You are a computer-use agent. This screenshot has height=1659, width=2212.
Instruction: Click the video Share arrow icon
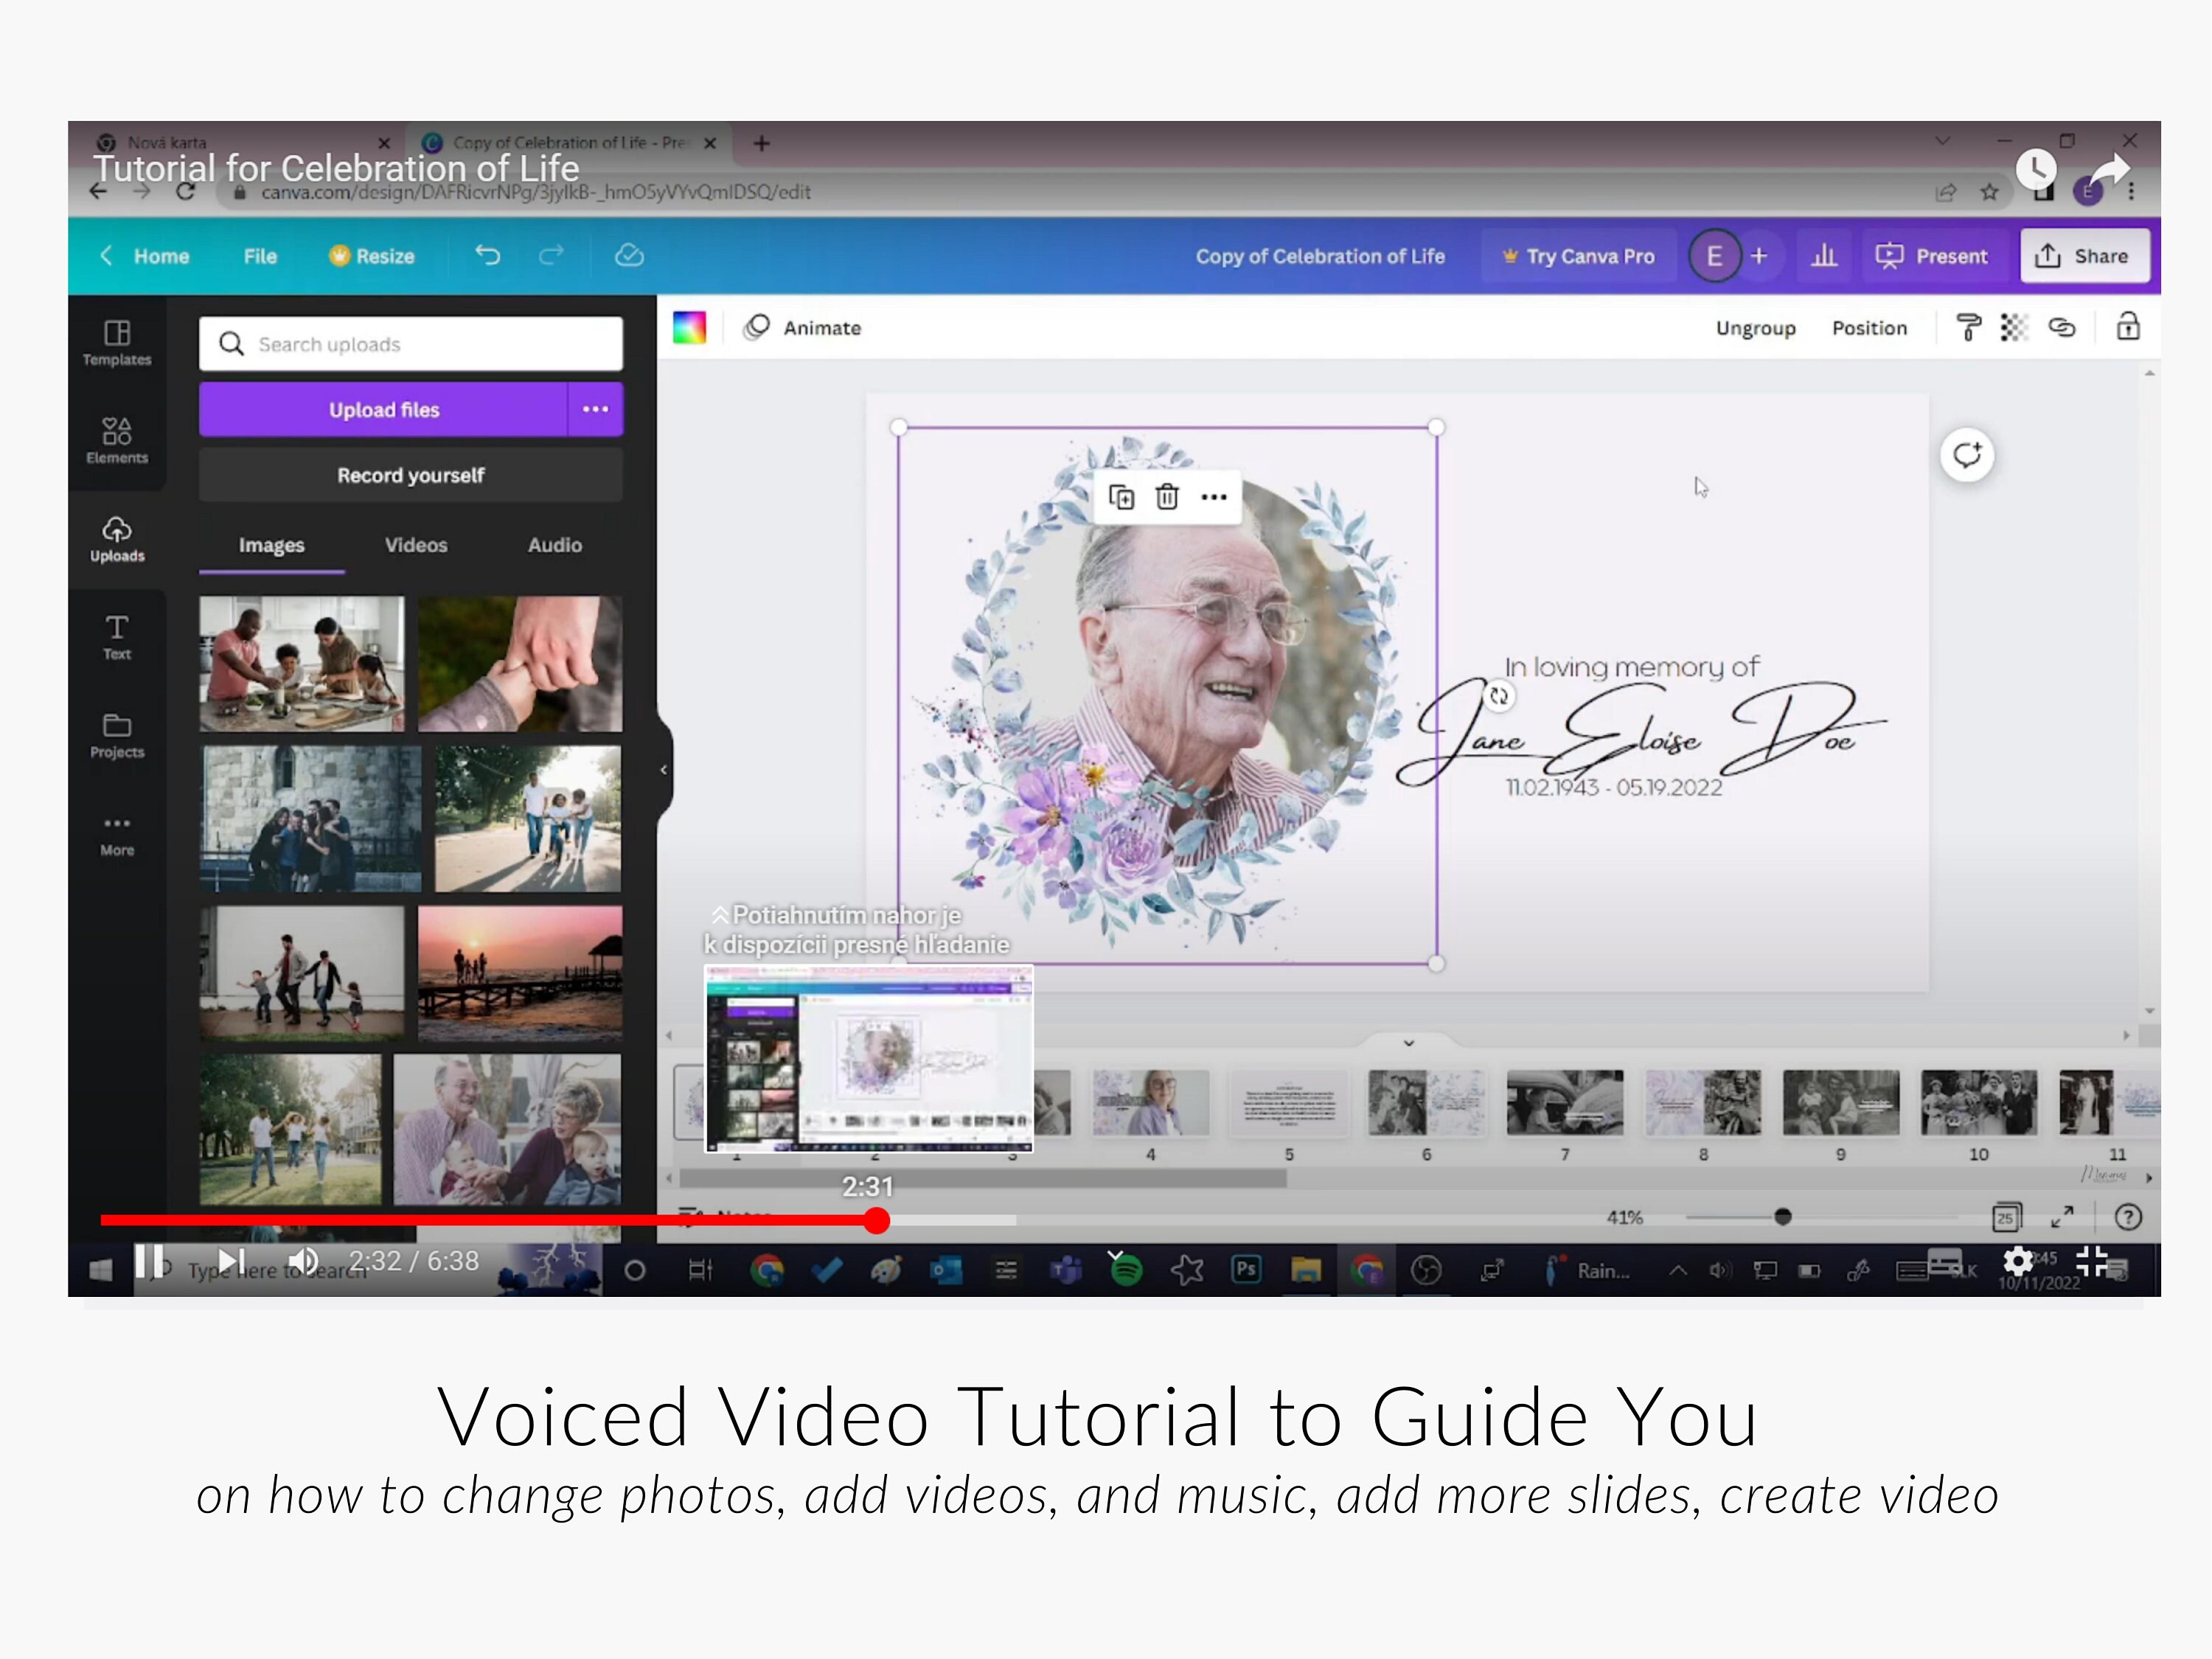click(x=2109, y=170)
